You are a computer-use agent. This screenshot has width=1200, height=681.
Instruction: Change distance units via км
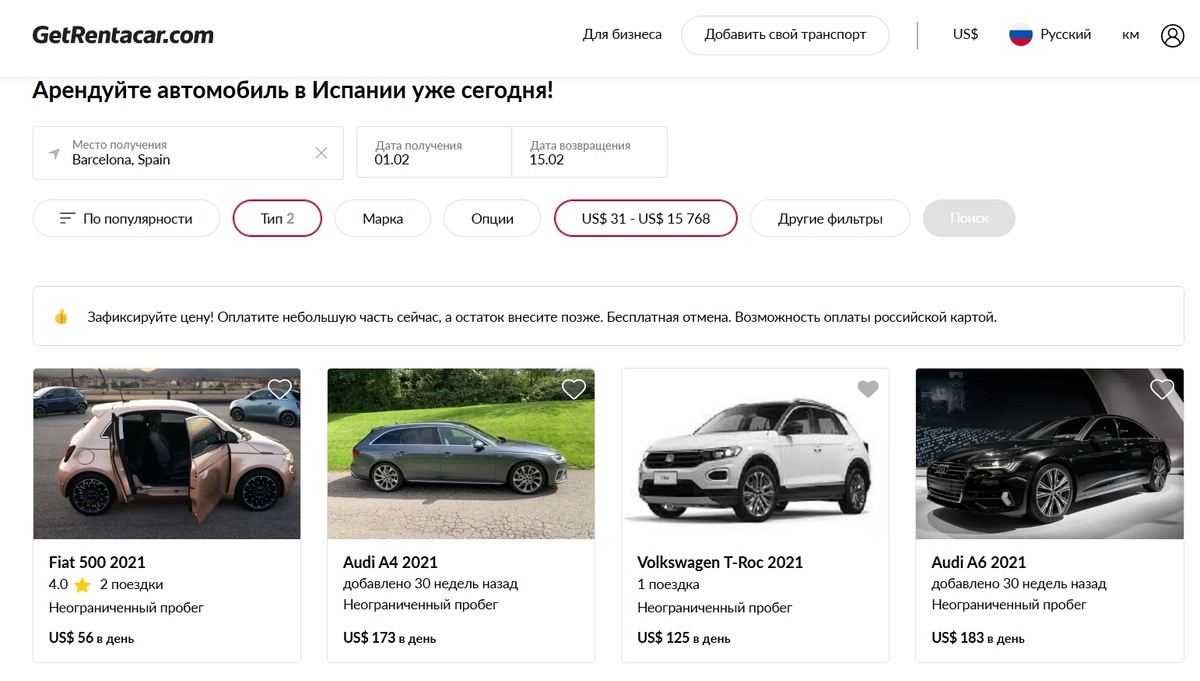point(1130,35)
